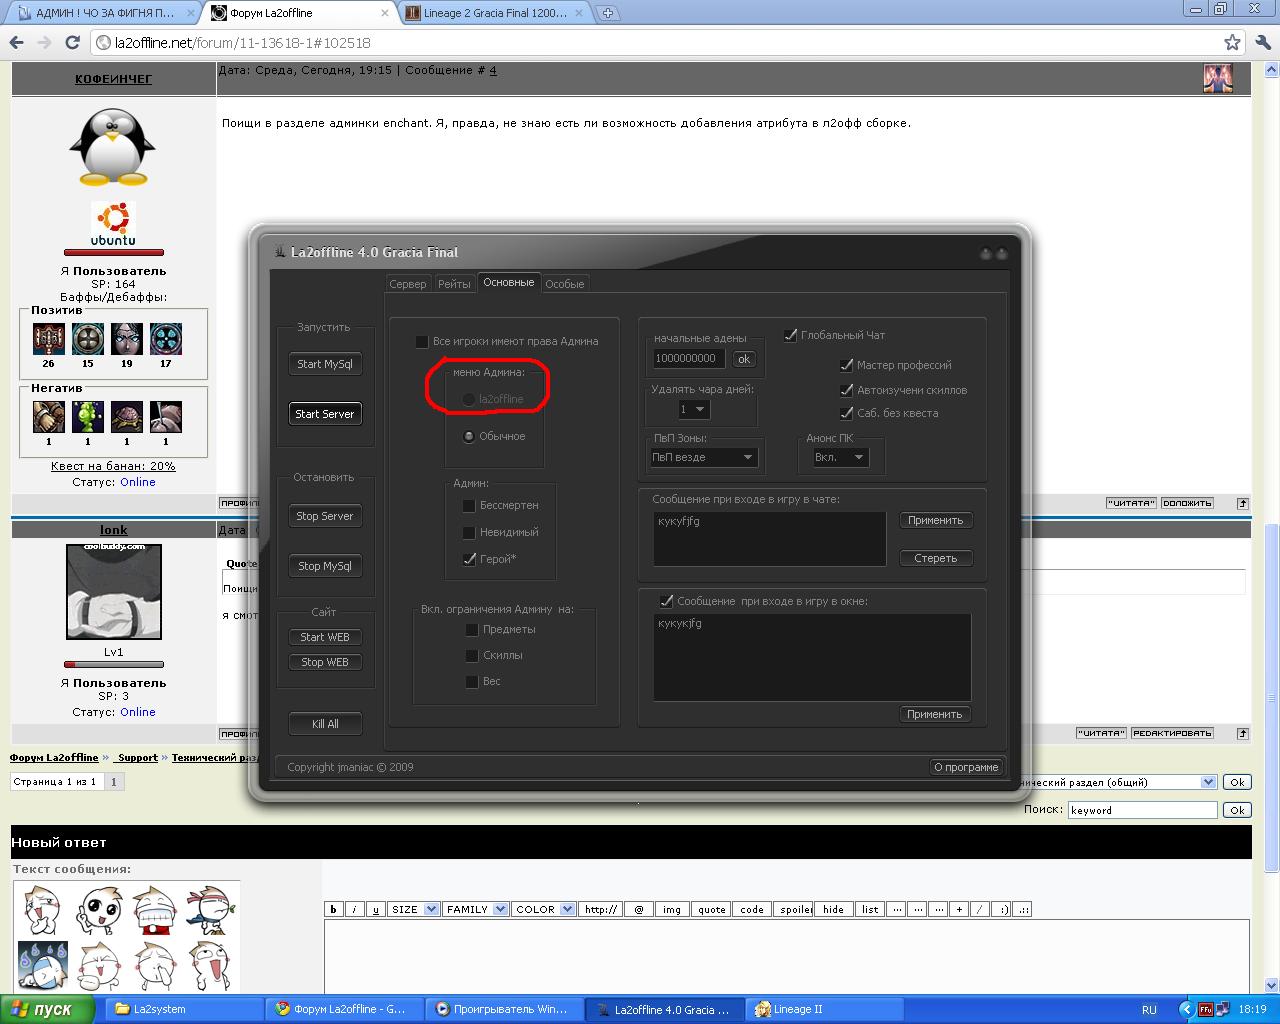Click the up-arrow icon in КОФЕИНЧЕГ's post footer

(x=1242, y=503)
